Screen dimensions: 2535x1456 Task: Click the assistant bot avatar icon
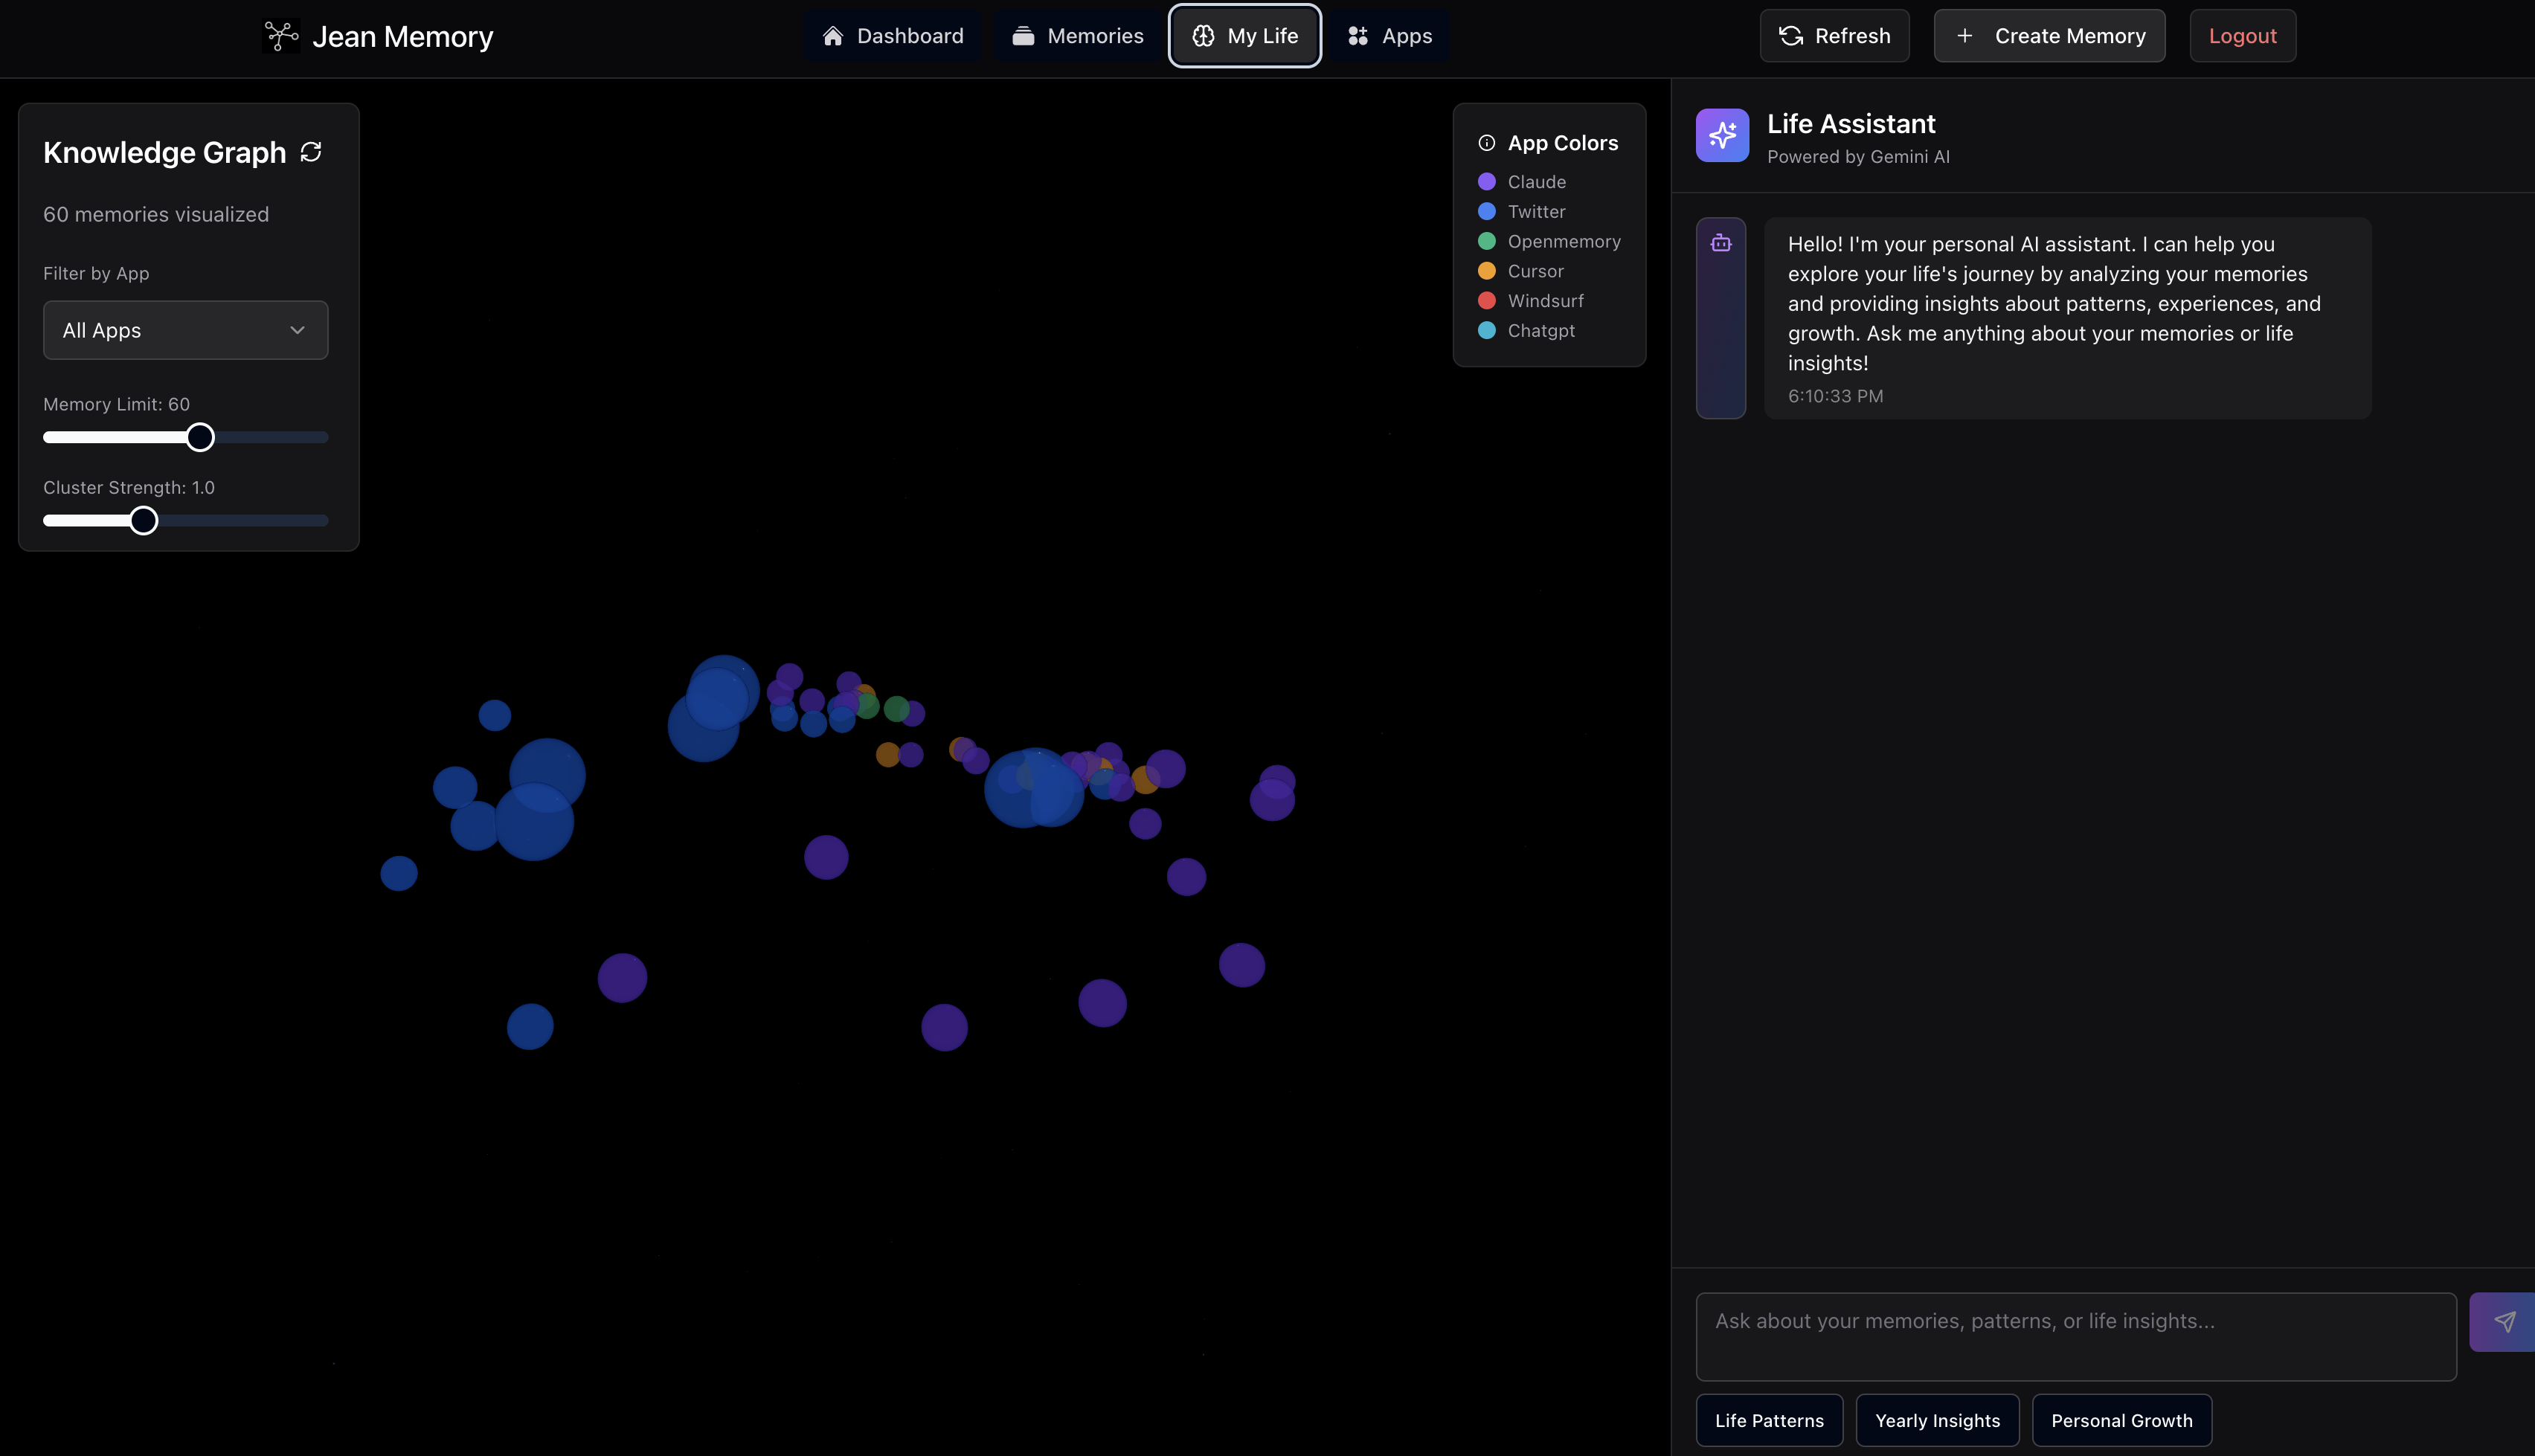tap(1721, 243)
